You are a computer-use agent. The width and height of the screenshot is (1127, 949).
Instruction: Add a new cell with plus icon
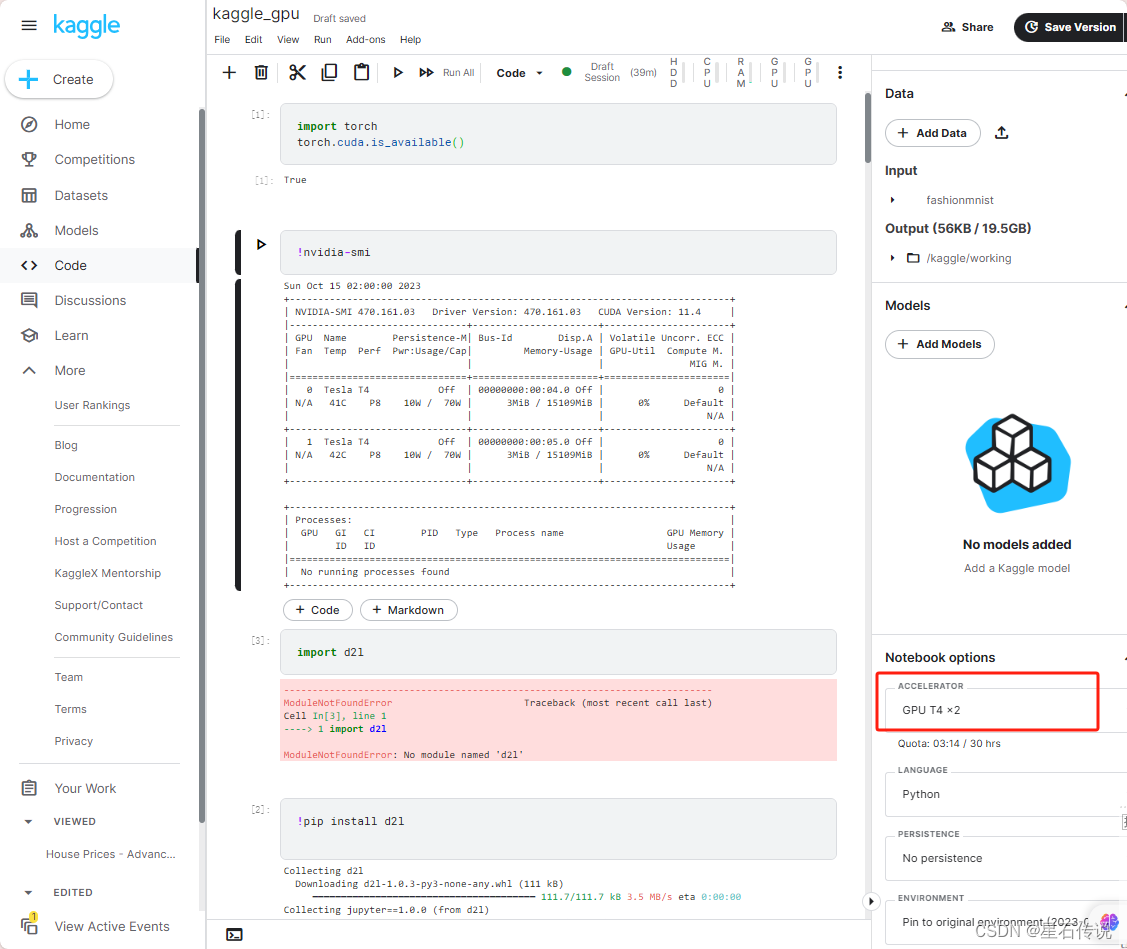click(x=229, y=73)
